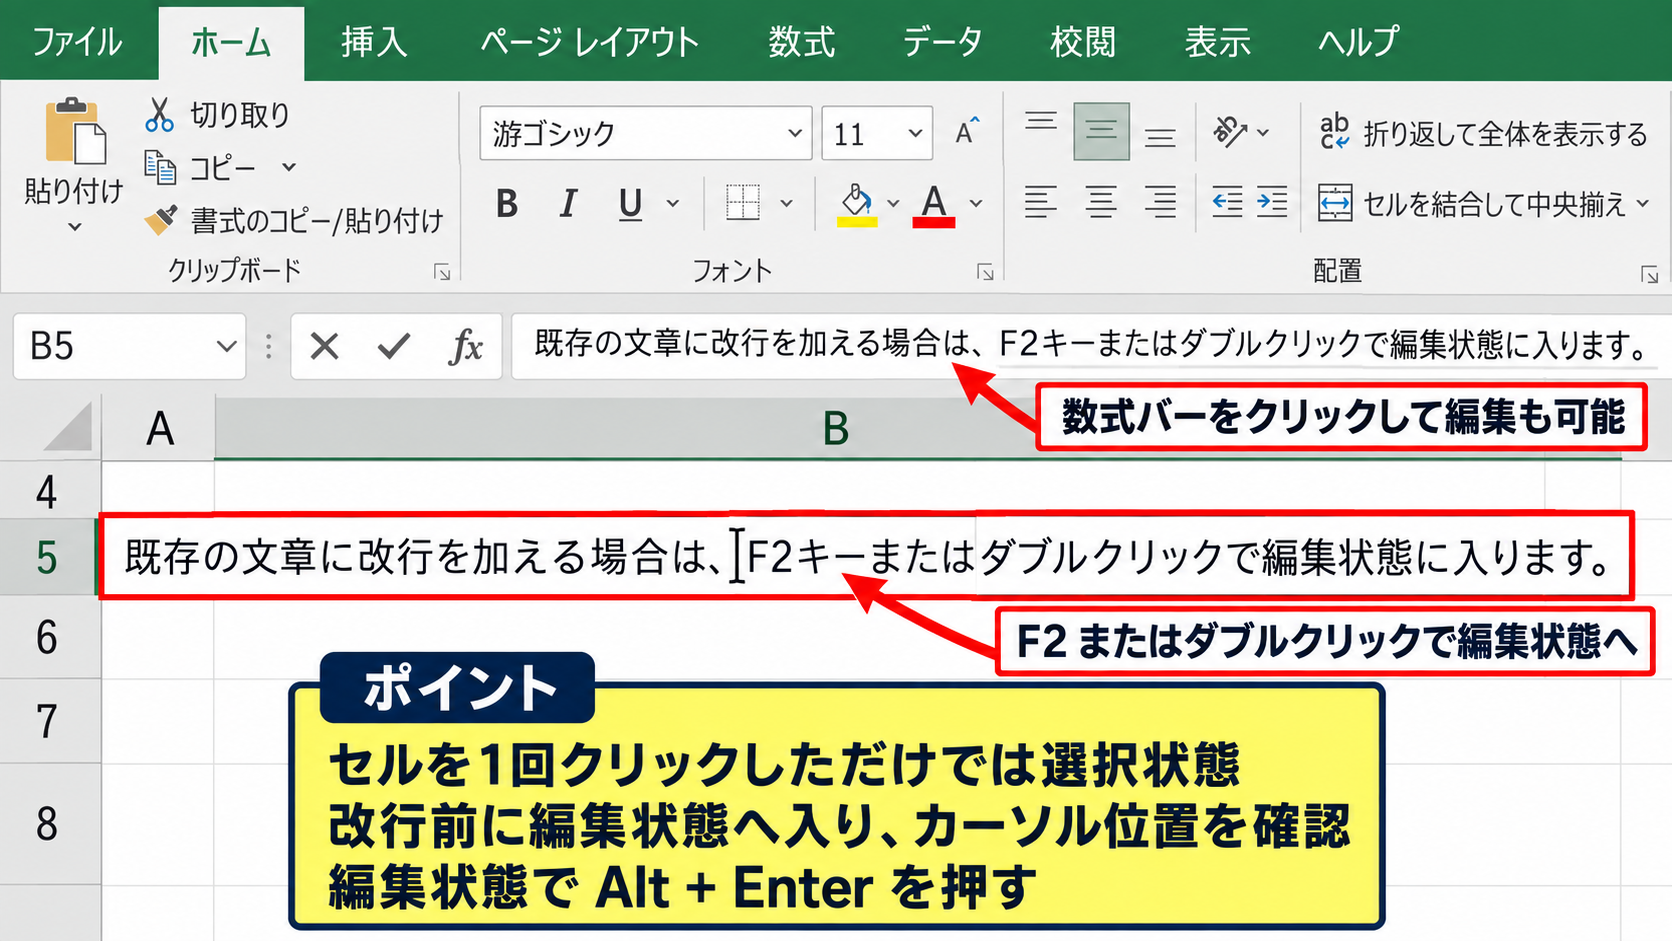Apply yellow fill color bucket

857,205
